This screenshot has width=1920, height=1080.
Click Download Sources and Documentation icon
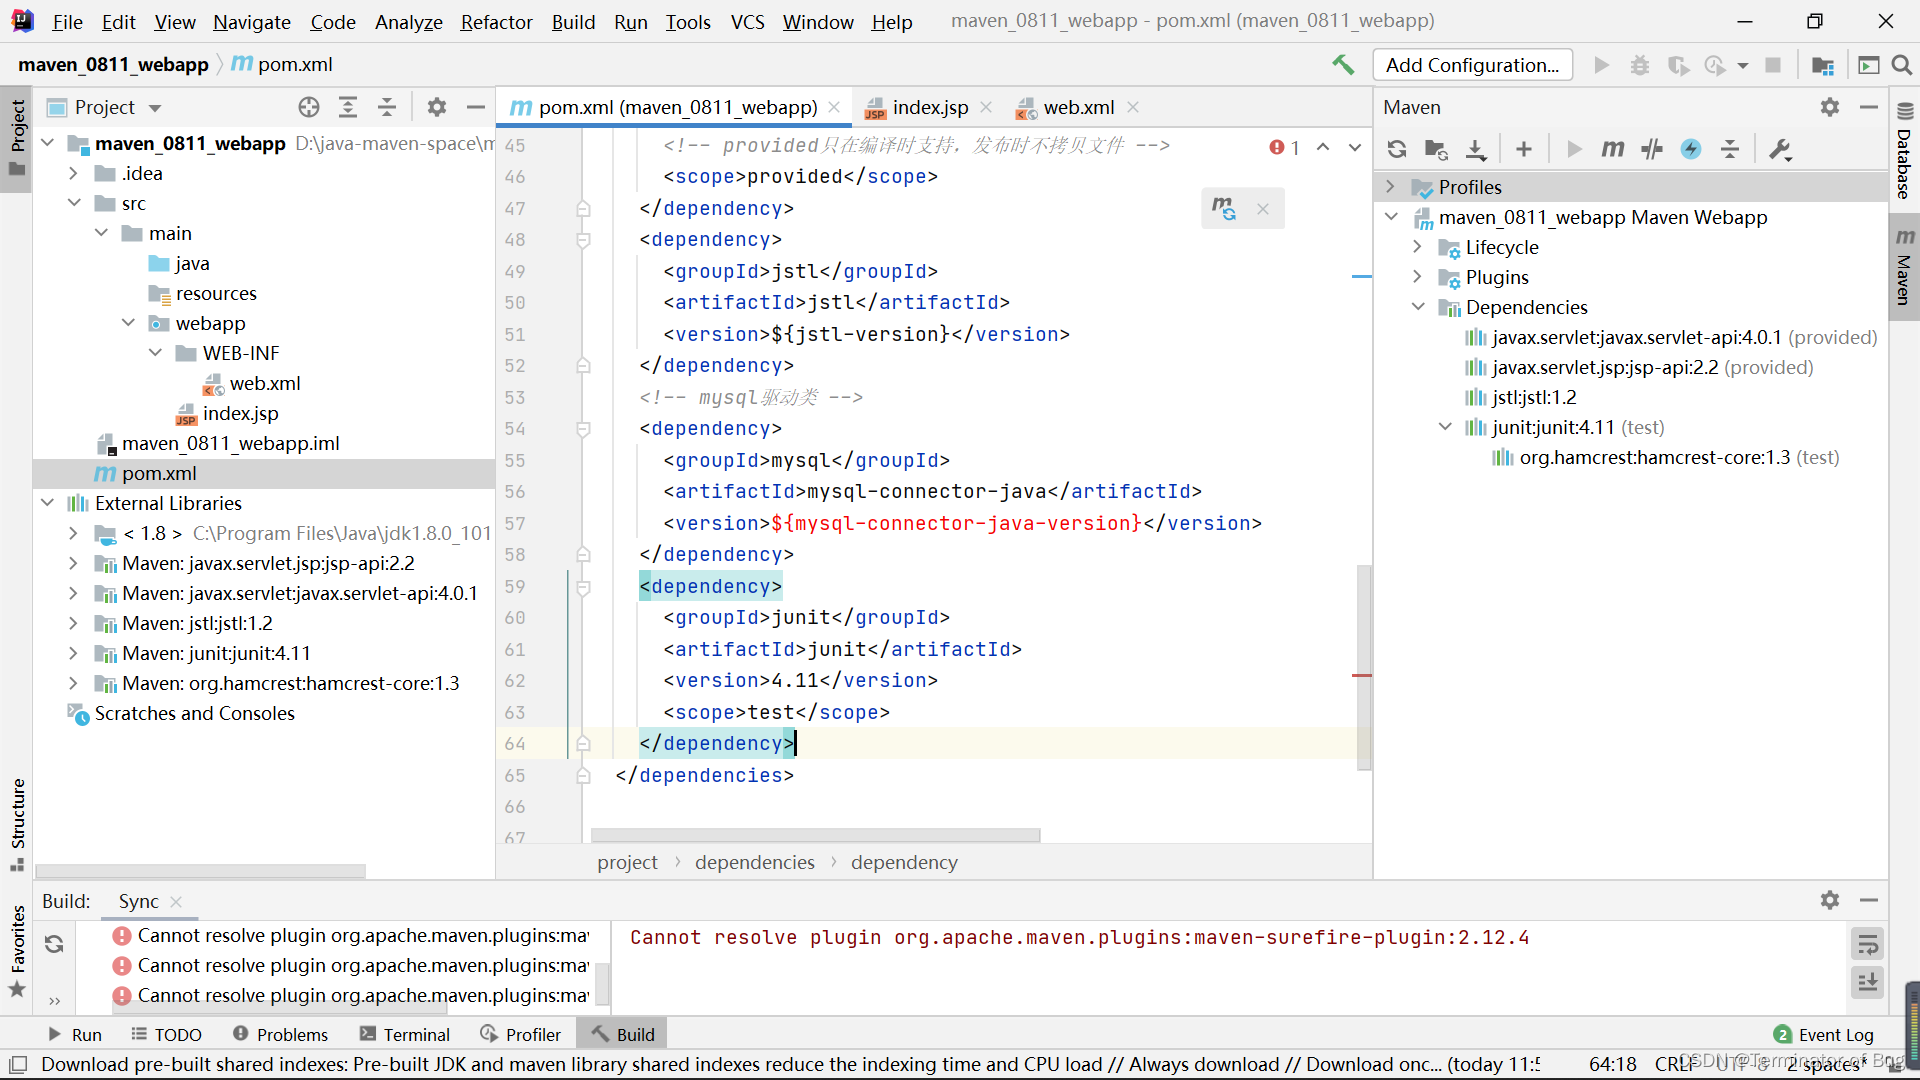pyautogui.click(x=1476, y=149)
